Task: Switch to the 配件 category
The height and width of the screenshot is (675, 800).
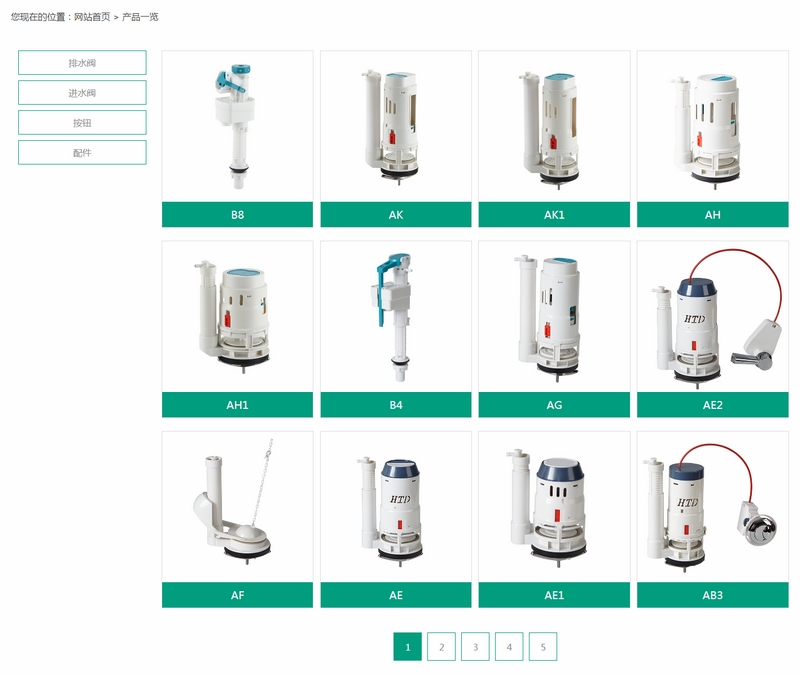Action: pos(82,153)
